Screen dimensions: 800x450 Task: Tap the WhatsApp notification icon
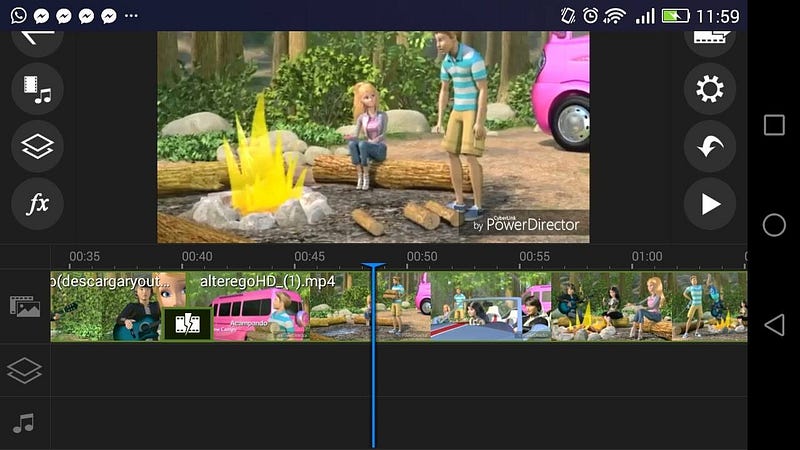tap(18, 15)
